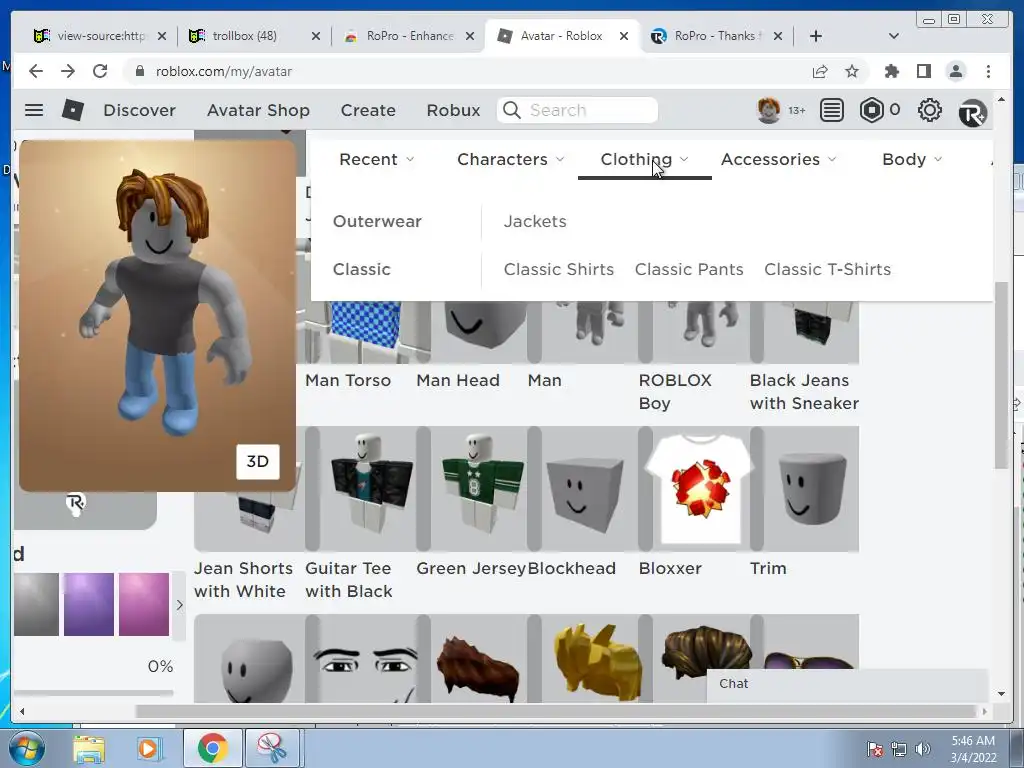Viewport: 1024px width, 768px height.
Task: Open the Discover page link
Action: [140, 110]
